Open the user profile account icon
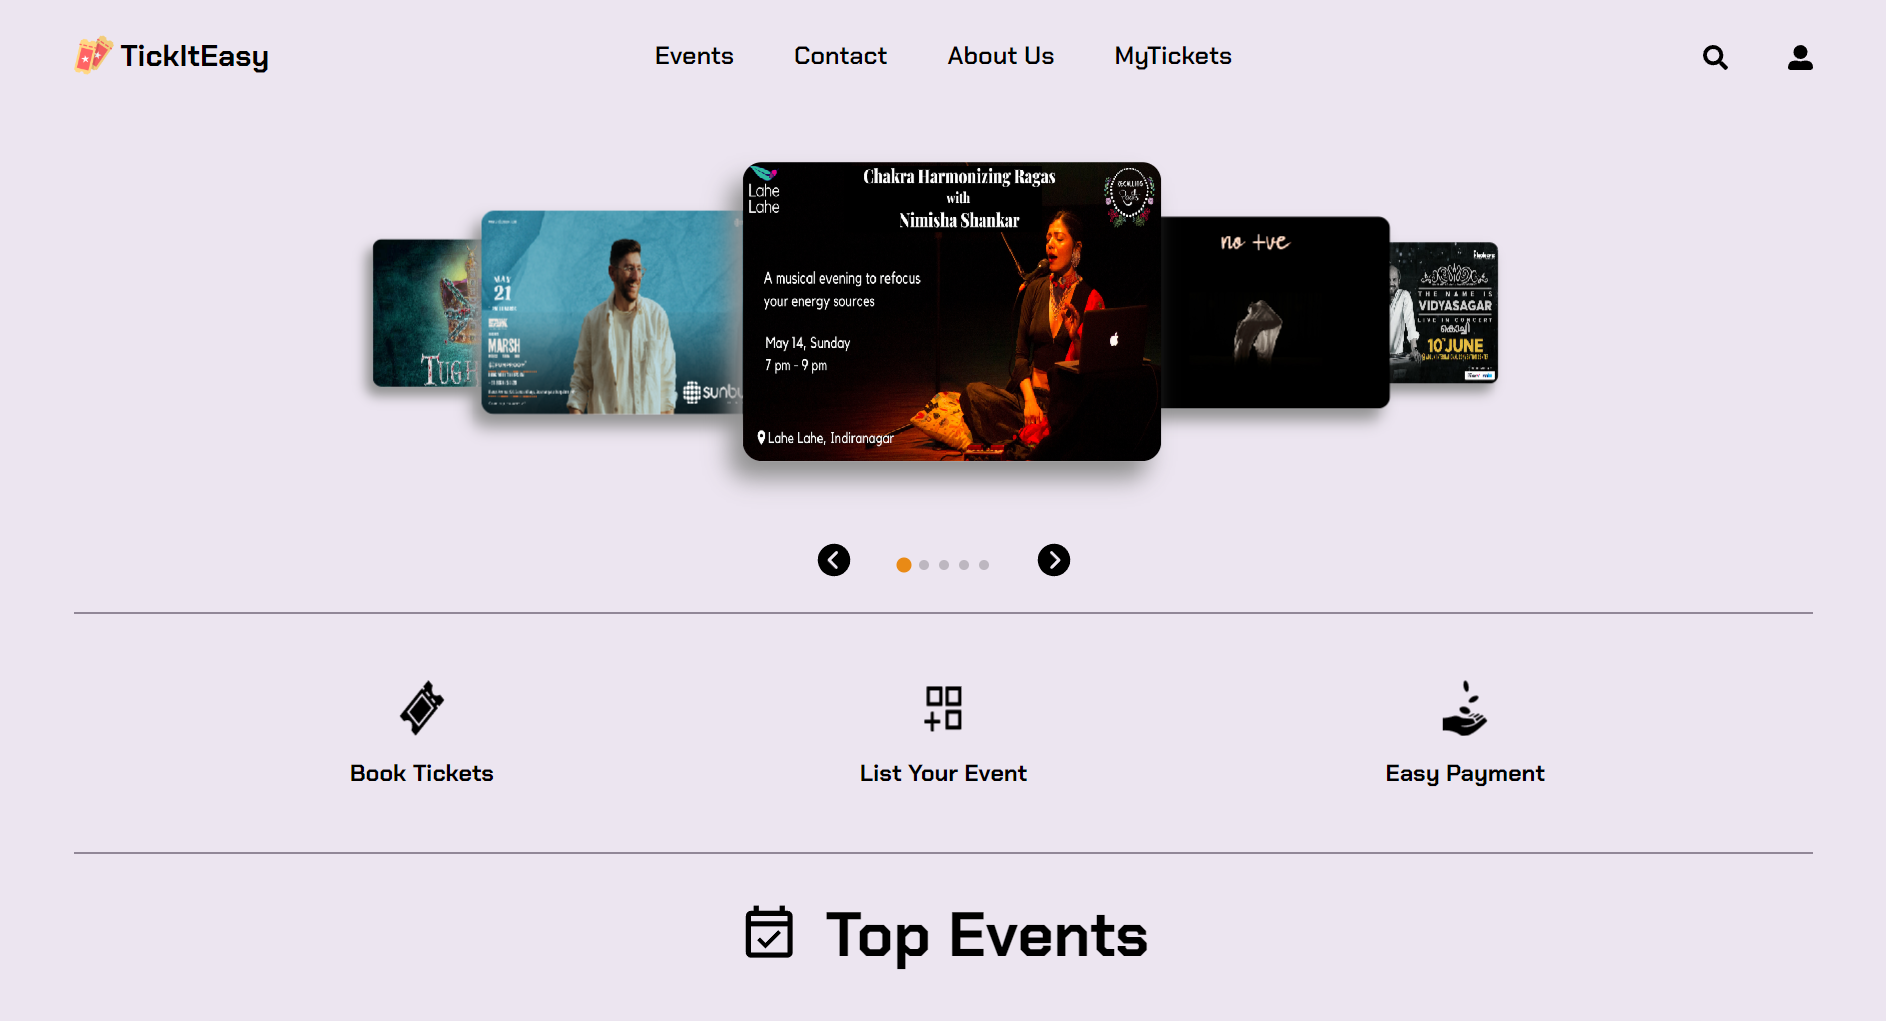The image size is (1886, 1021). 1800,58
